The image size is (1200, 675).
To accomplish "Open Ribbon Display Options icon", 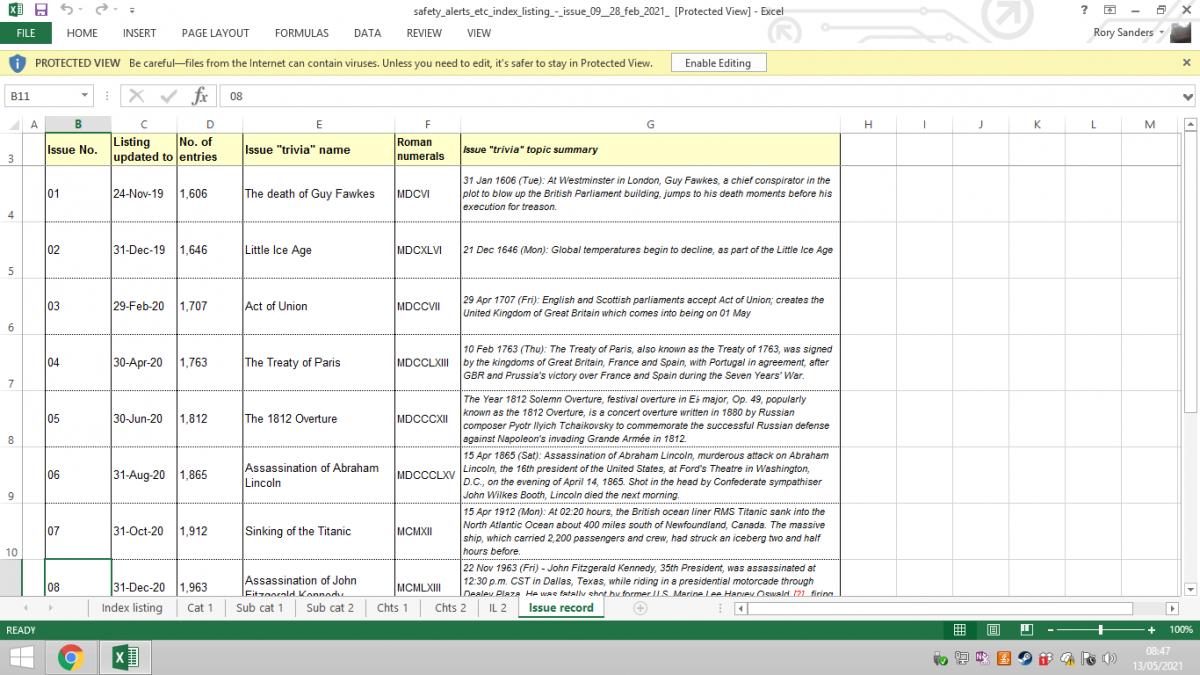I will click(x=1110, y=10).
